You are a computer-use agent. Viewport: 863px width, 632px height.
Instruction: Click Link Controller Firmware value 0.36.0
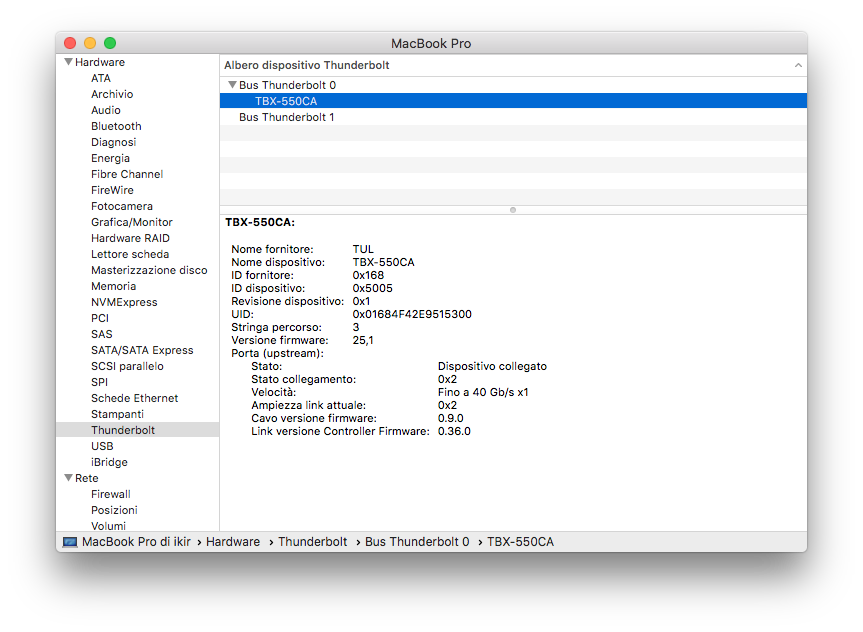click(454, 431)
